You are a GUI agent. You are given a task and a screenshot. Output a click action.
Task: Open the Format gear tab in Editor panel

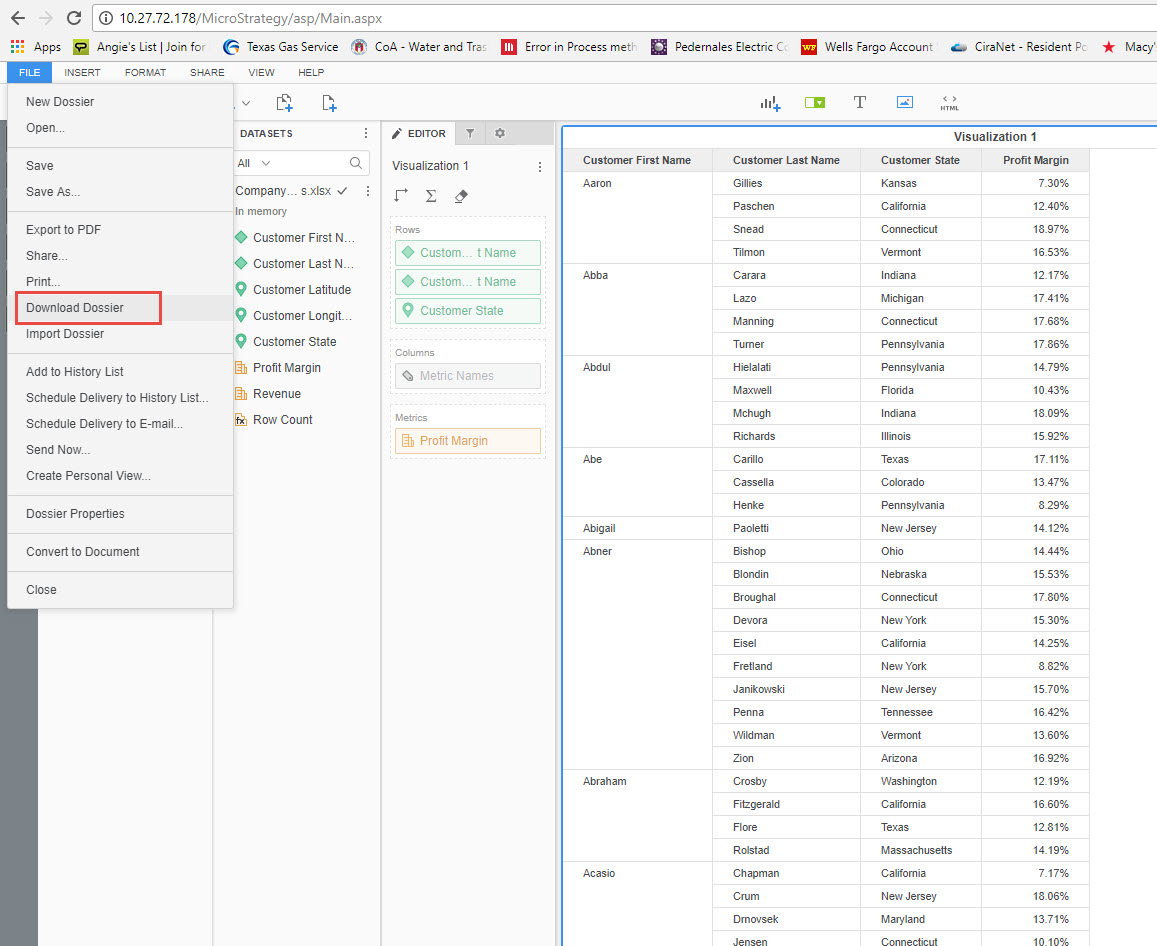(x=501, y=133)
